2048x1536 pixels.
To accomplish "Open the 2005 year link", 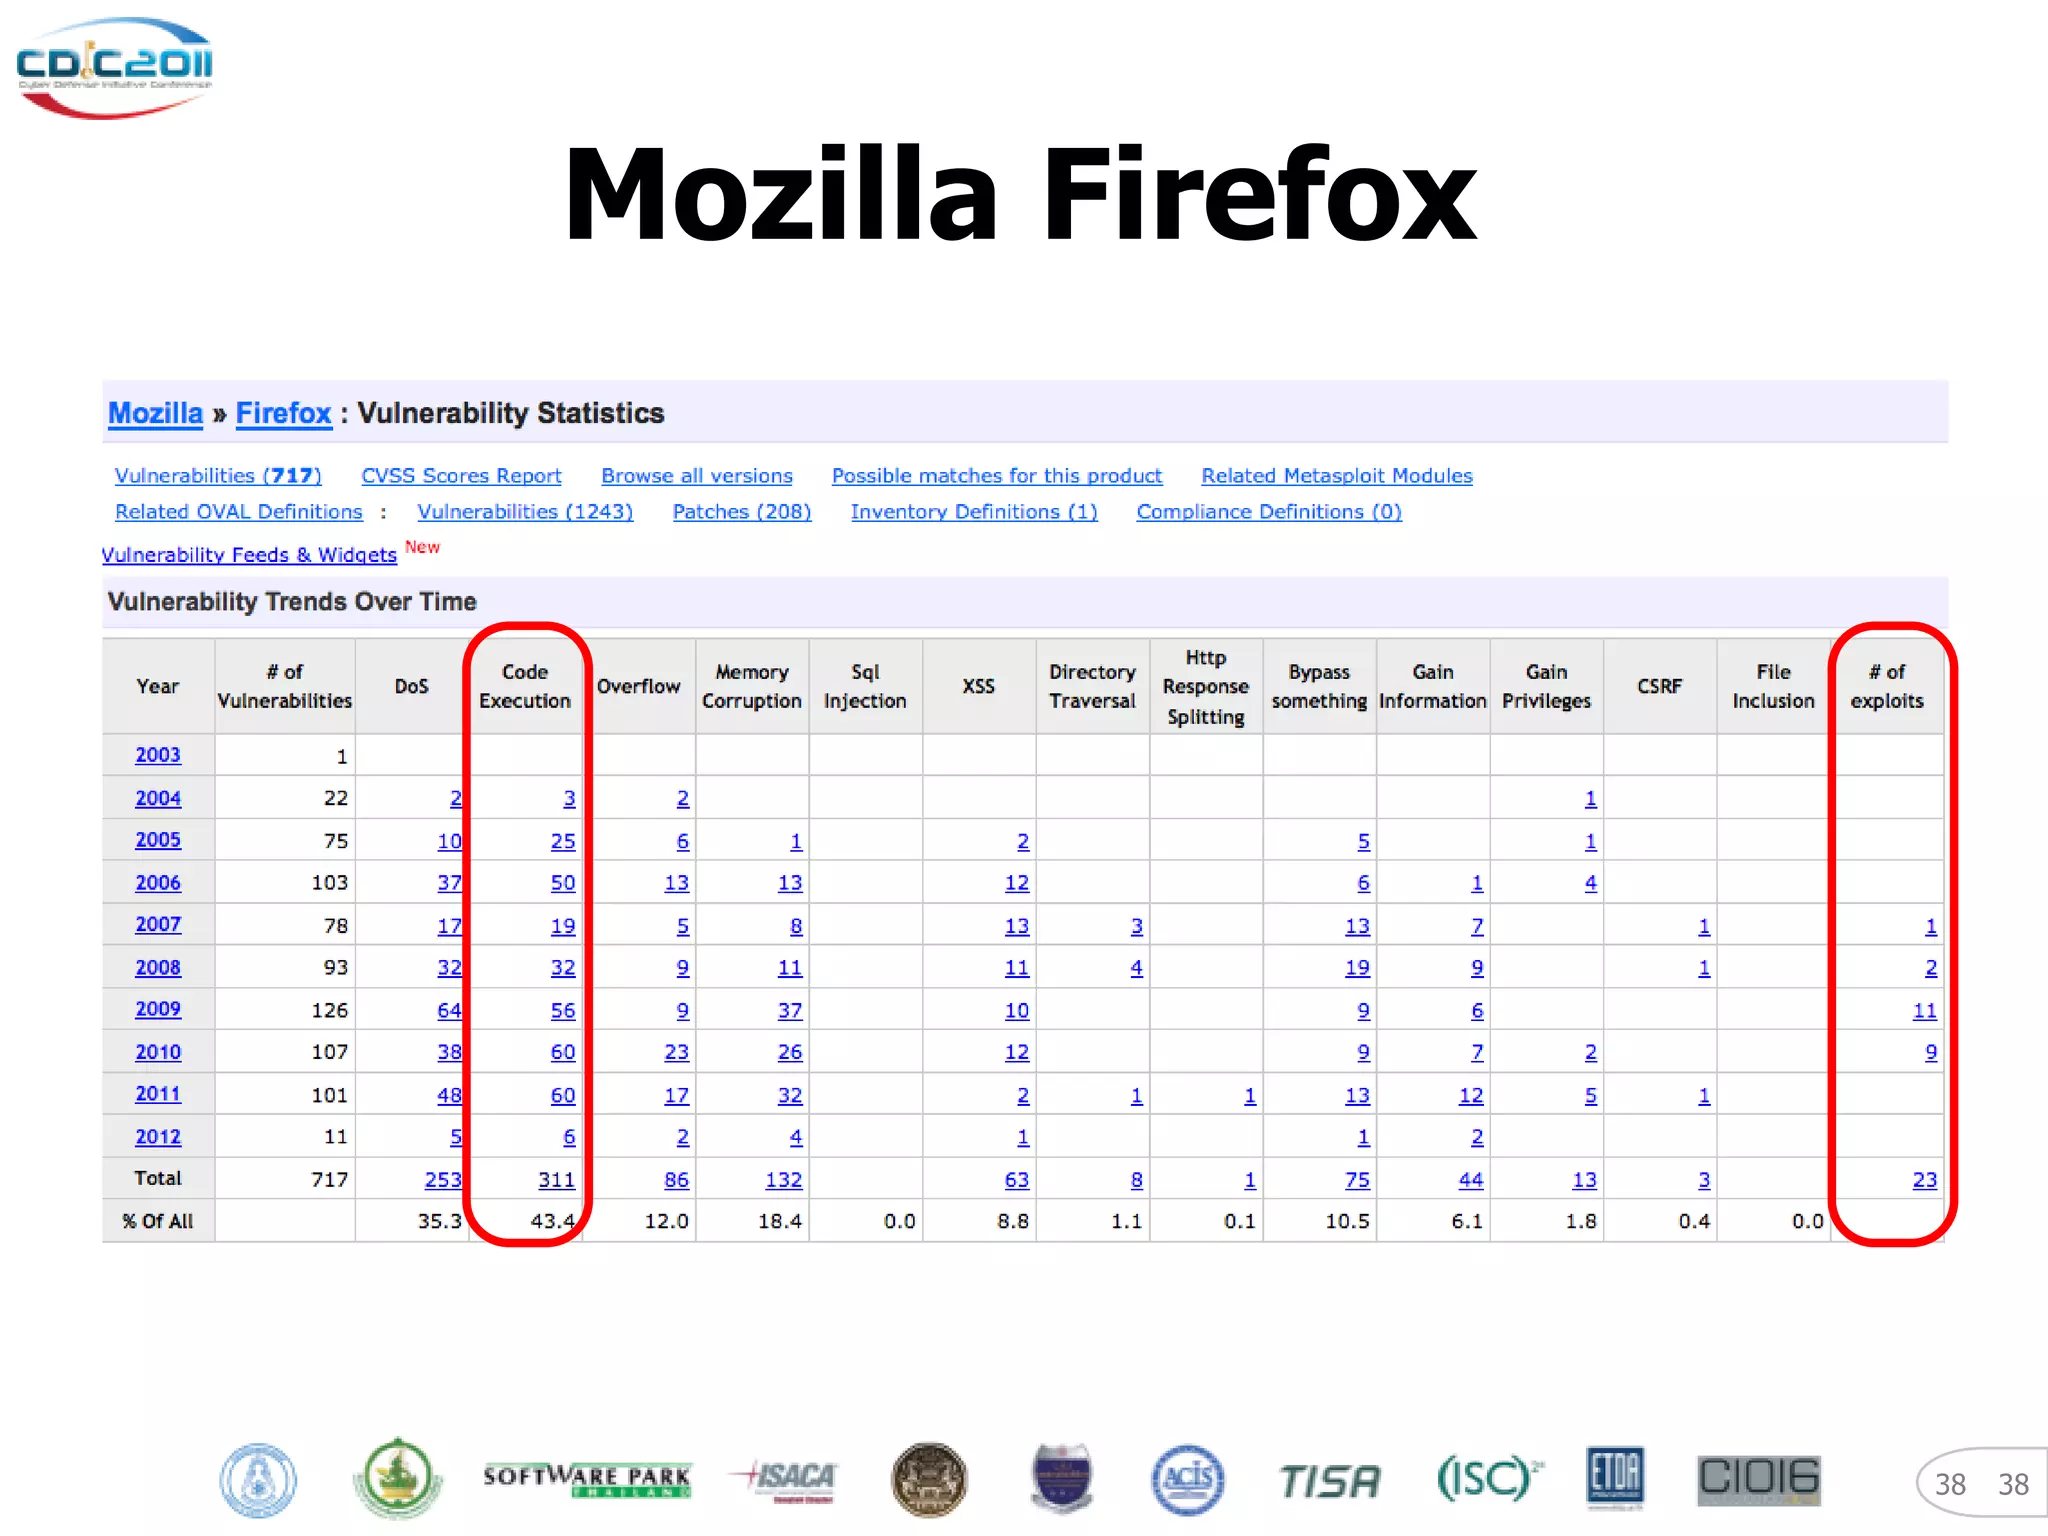I will 158,840.
